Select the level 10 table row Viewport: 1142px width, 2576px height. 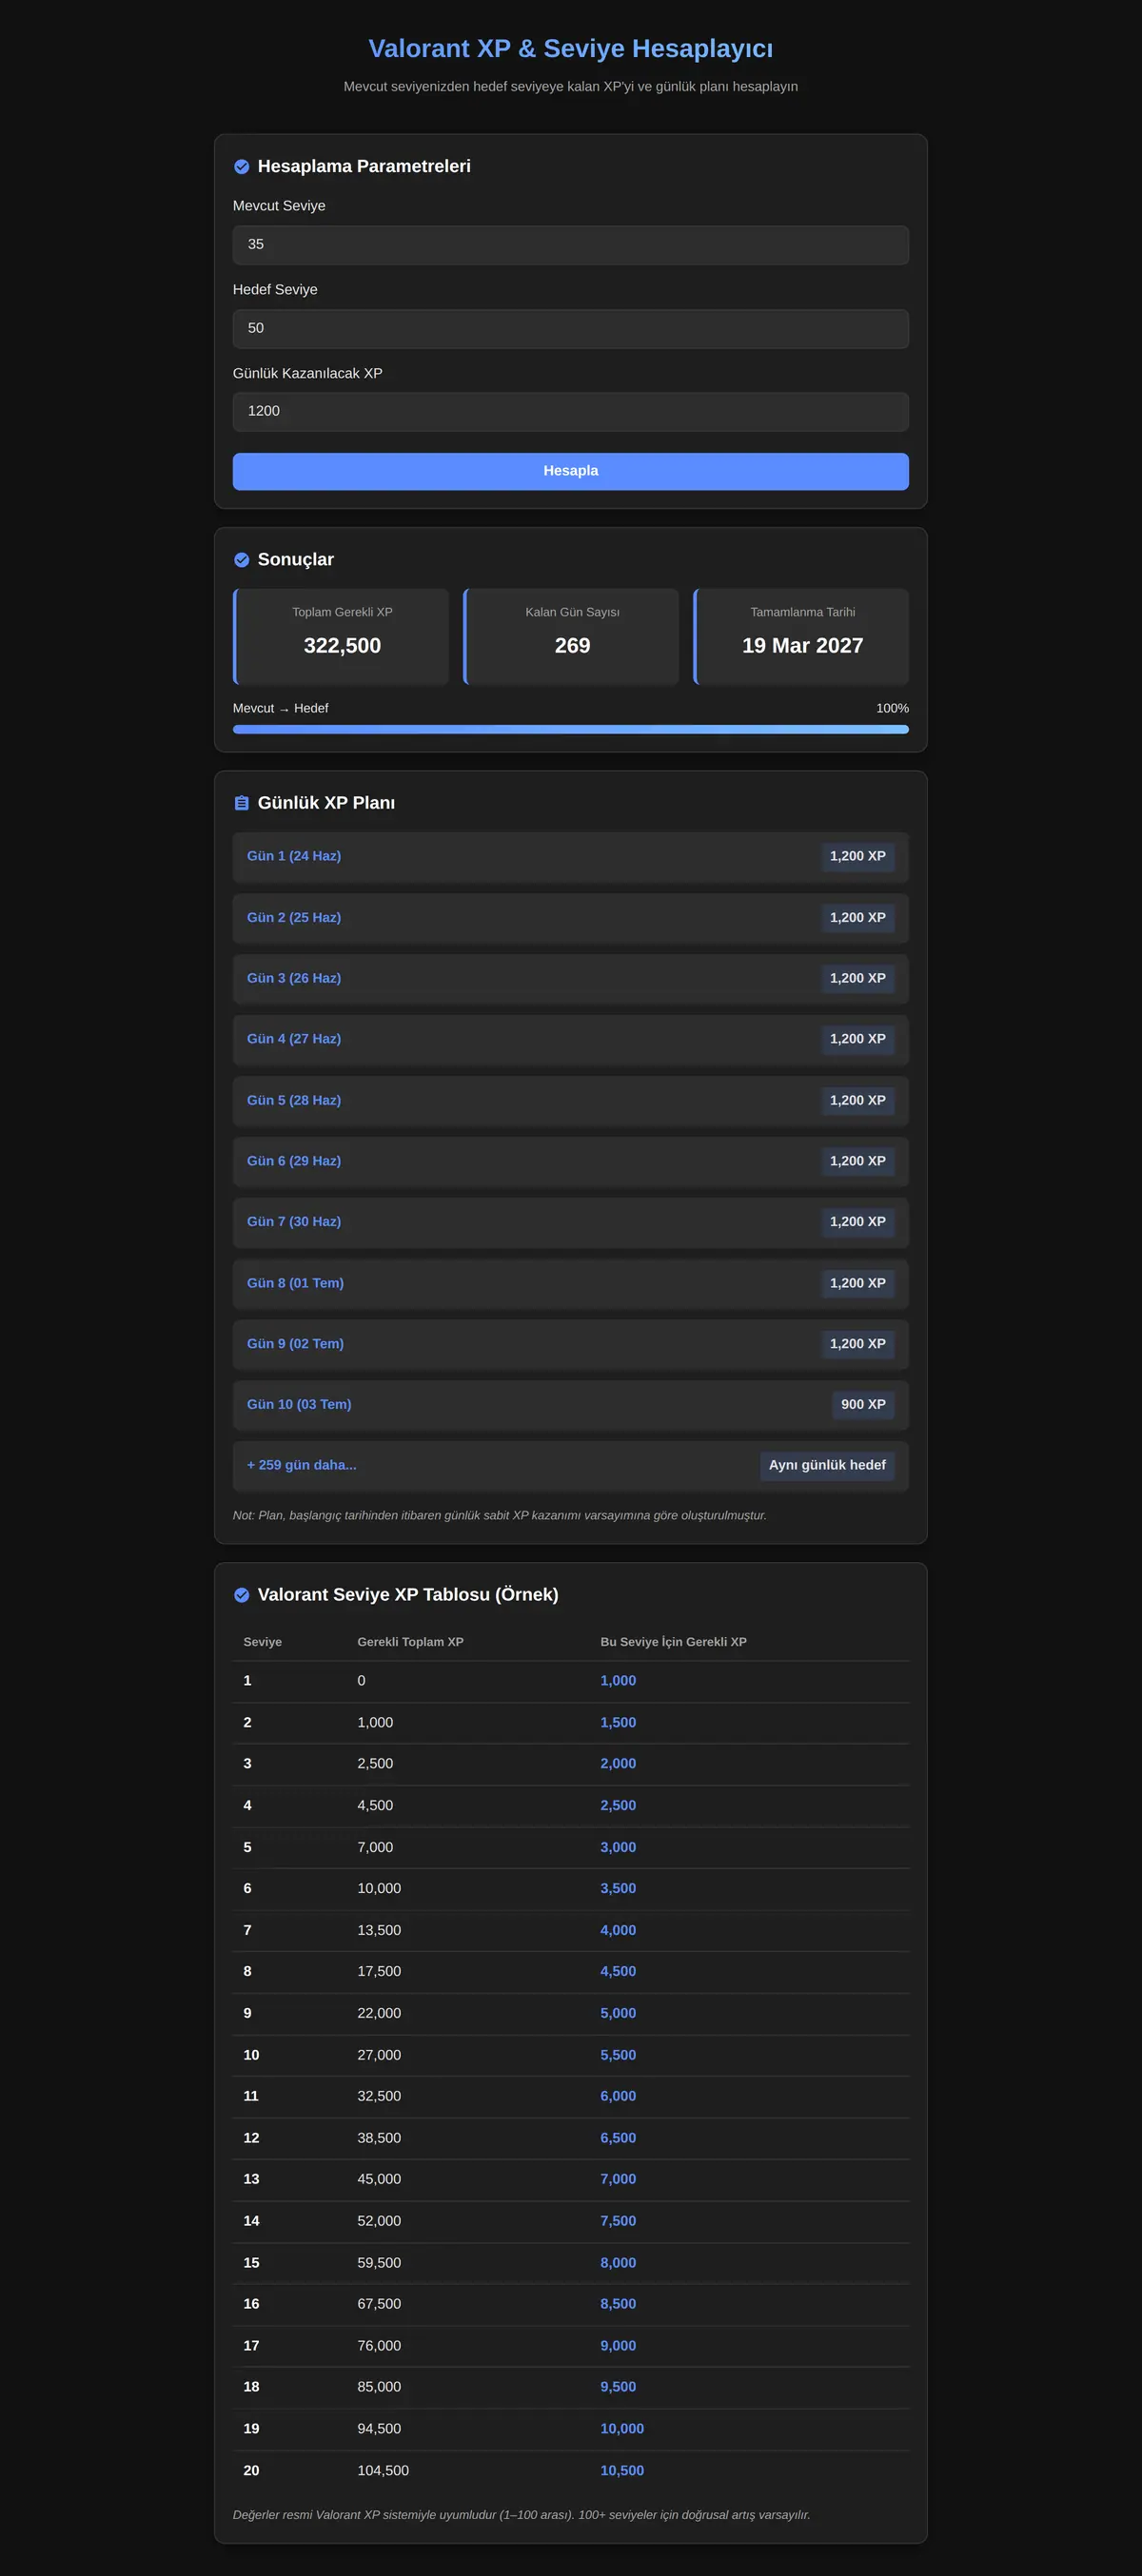tap(571, 2055)
